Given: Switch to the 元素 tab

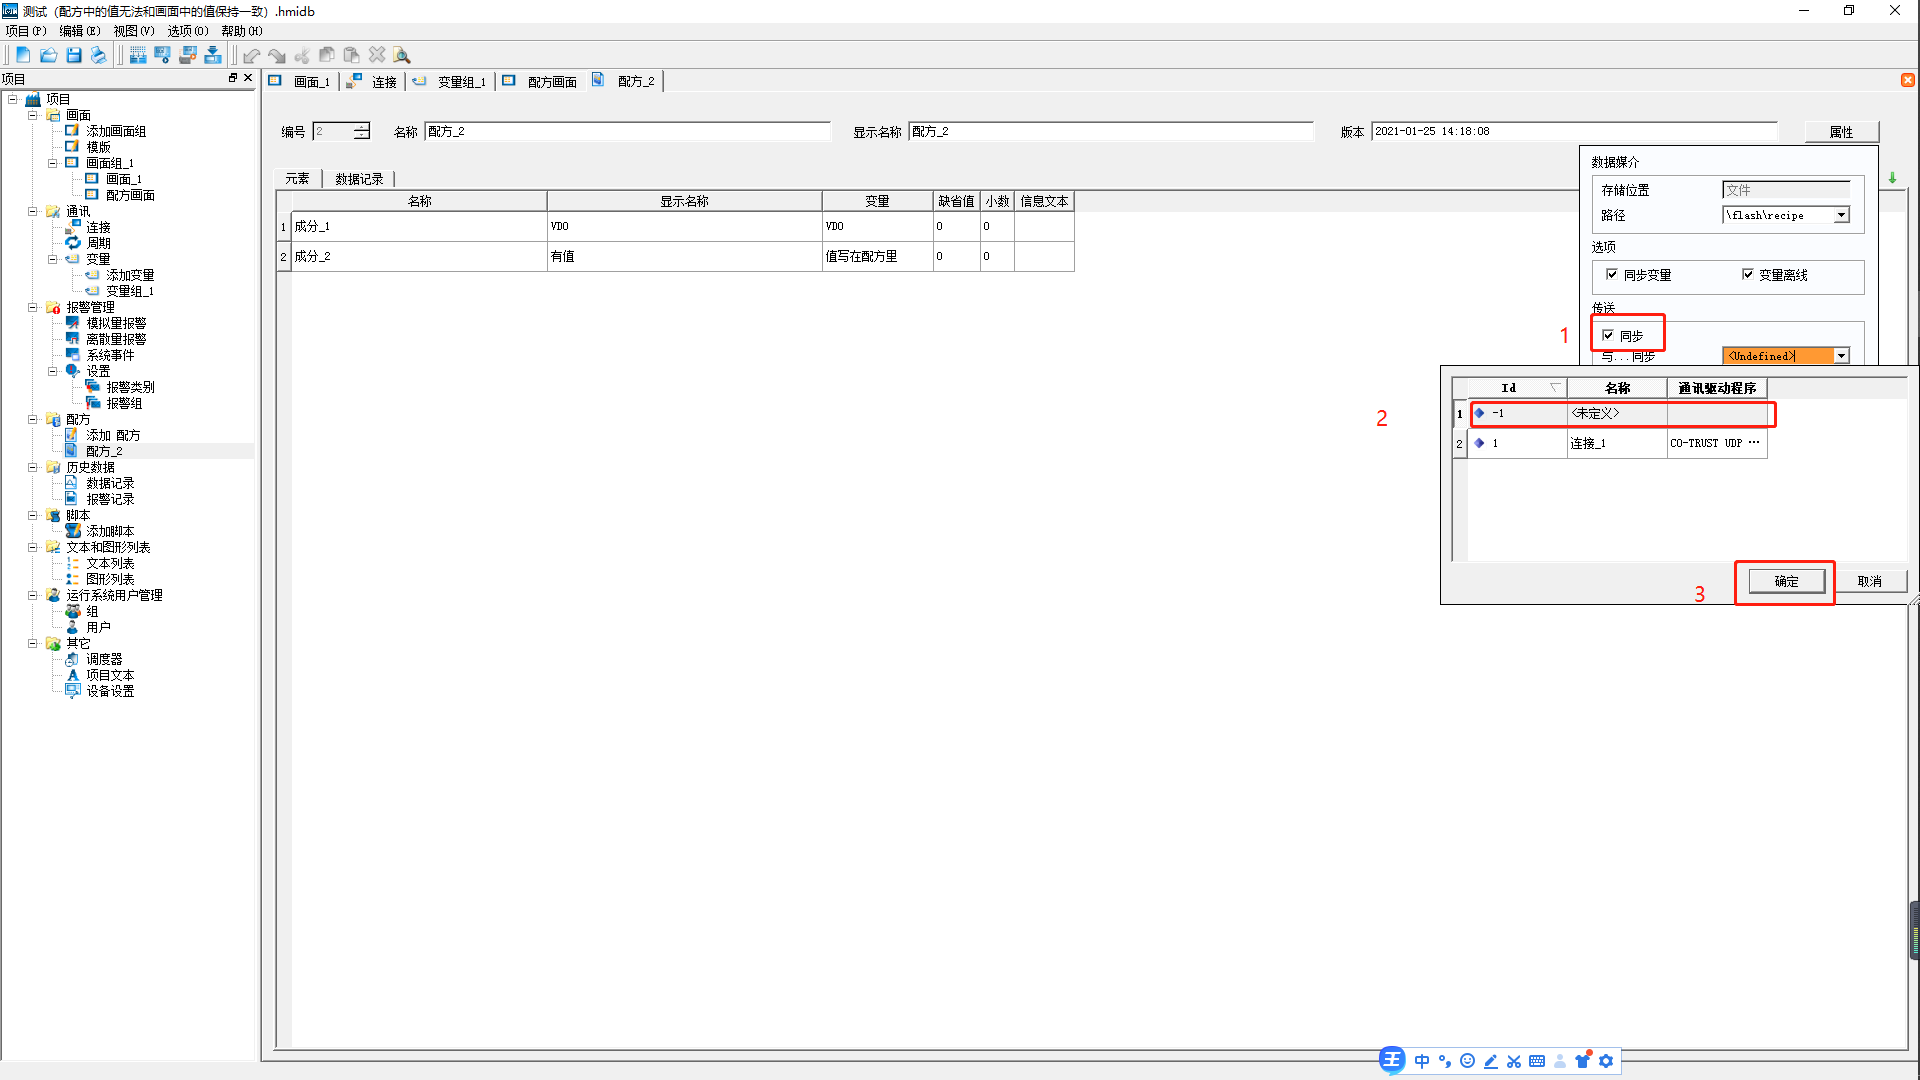Looking at the screenshot, I should click(297, 179).
